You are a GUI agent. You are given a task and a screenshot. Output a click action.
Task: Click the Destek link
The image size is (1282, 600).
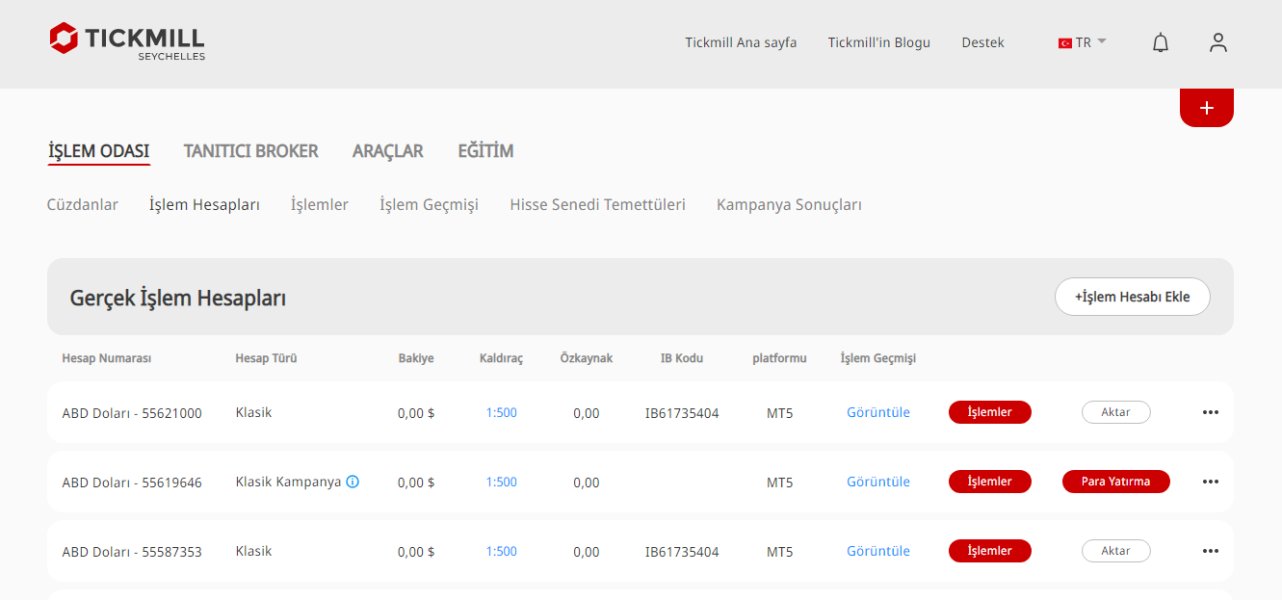[x=983, y=43]
